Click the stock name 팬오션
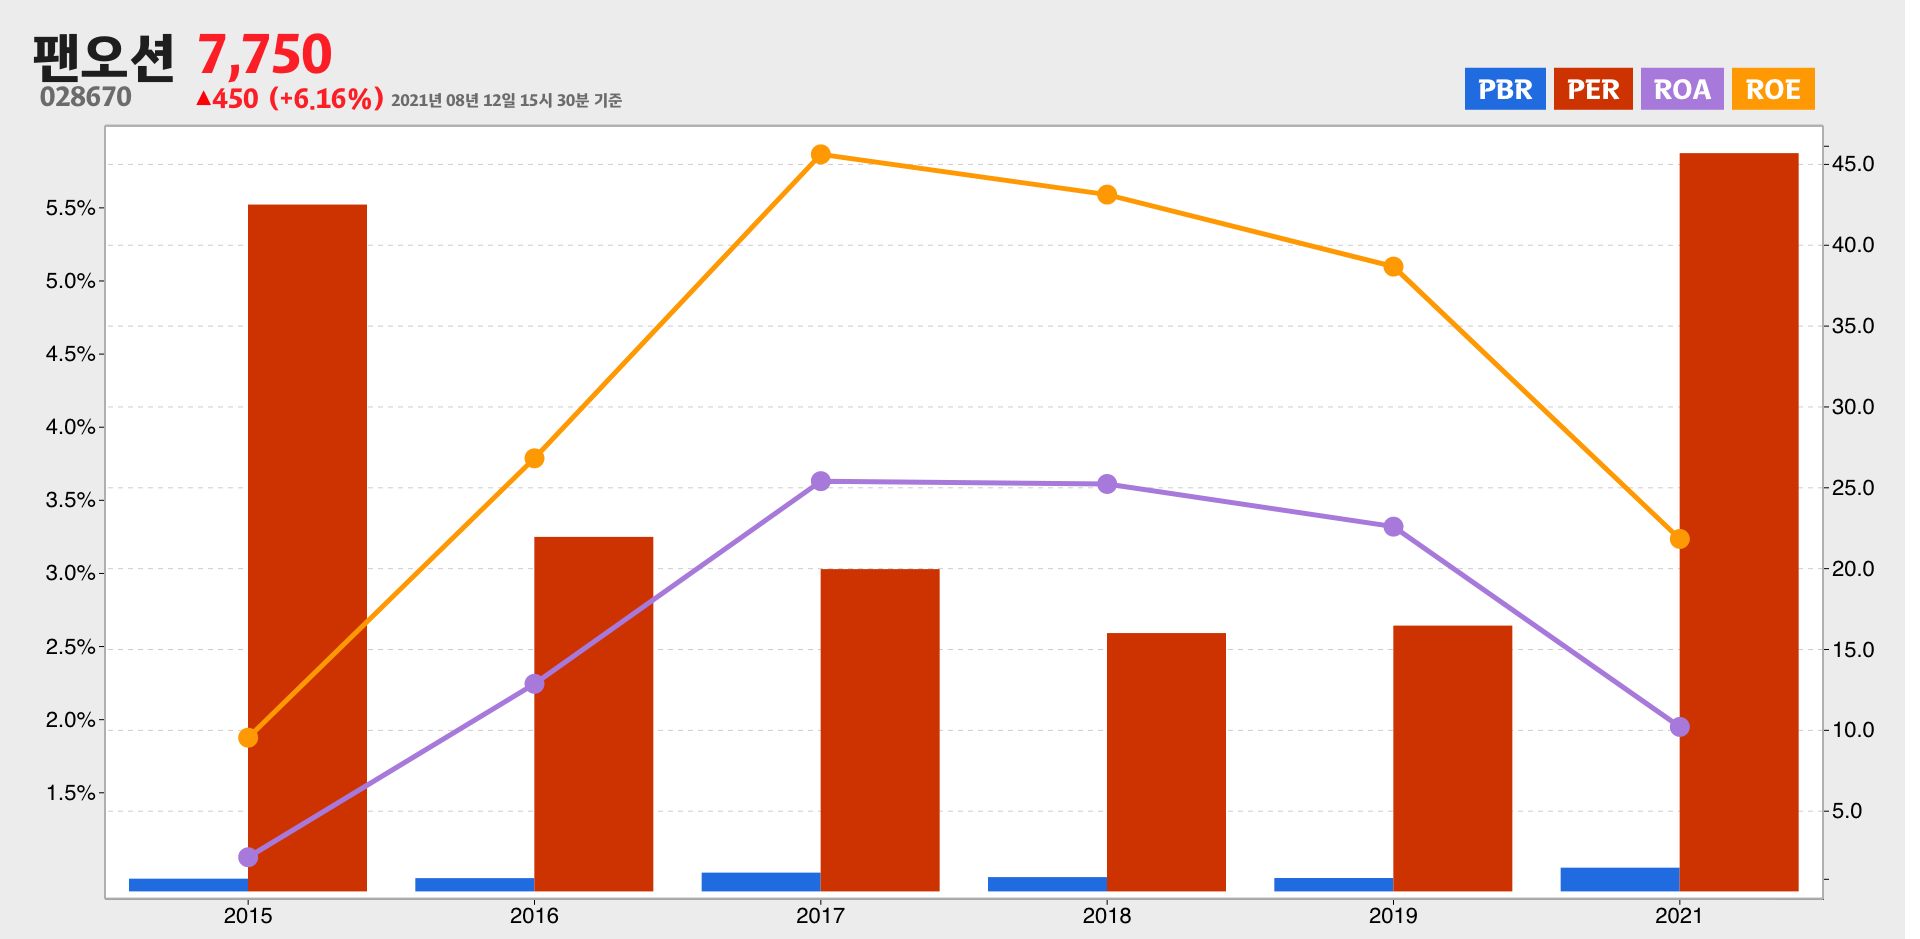 pyautogui.click(x=104, y=57)
